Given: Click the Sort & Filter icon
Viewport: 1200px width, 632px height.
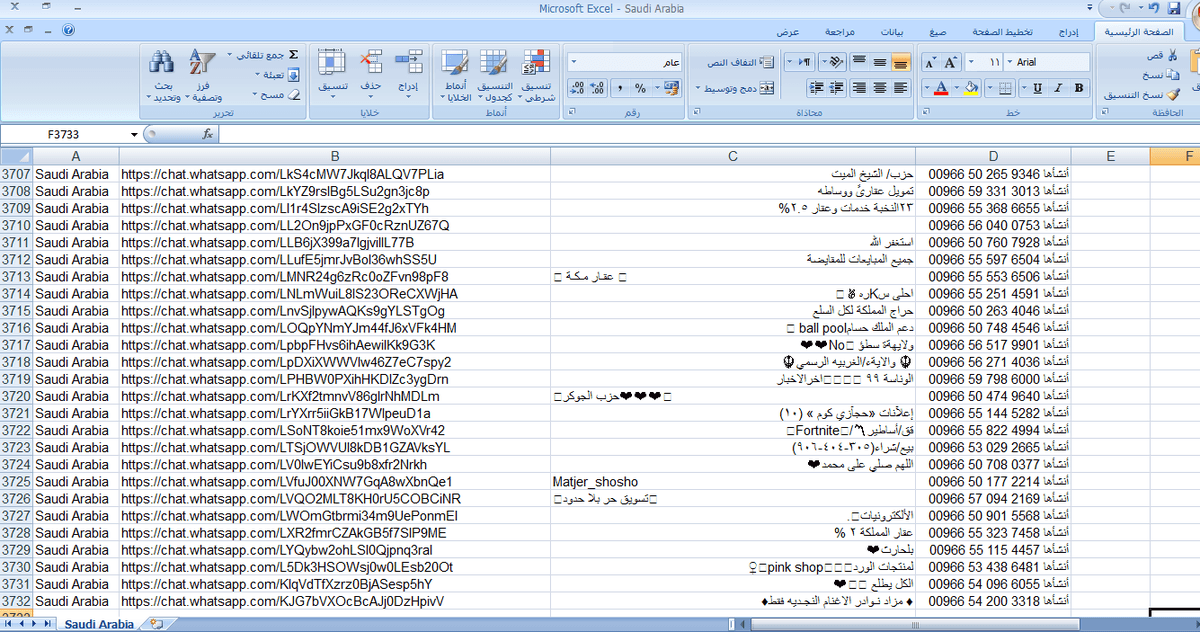Looking at the screenshot, I should pyautogui.click(x=203, y=64).
